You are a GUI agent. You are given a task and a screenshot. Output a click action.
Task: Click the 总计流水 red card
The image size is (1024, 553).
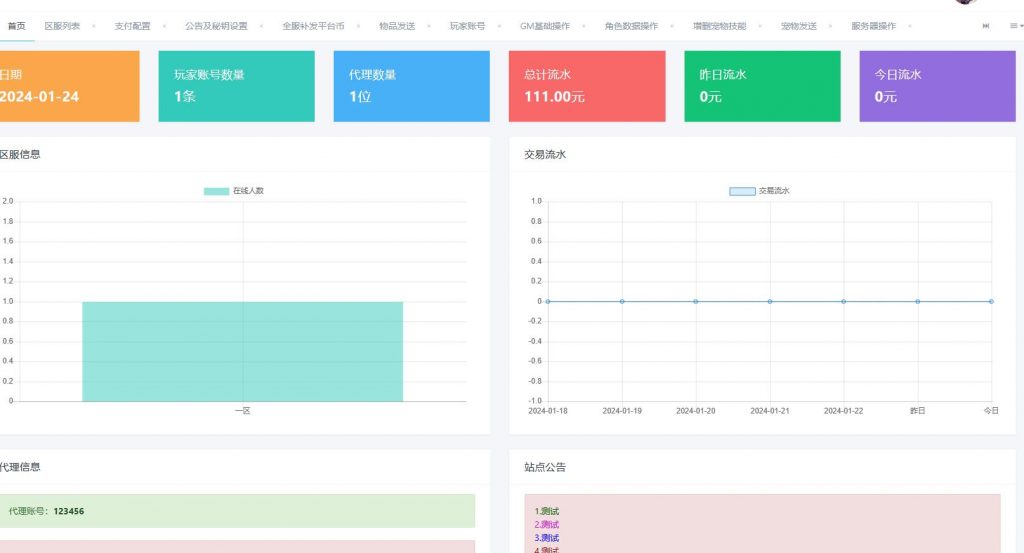pos(587,86)
